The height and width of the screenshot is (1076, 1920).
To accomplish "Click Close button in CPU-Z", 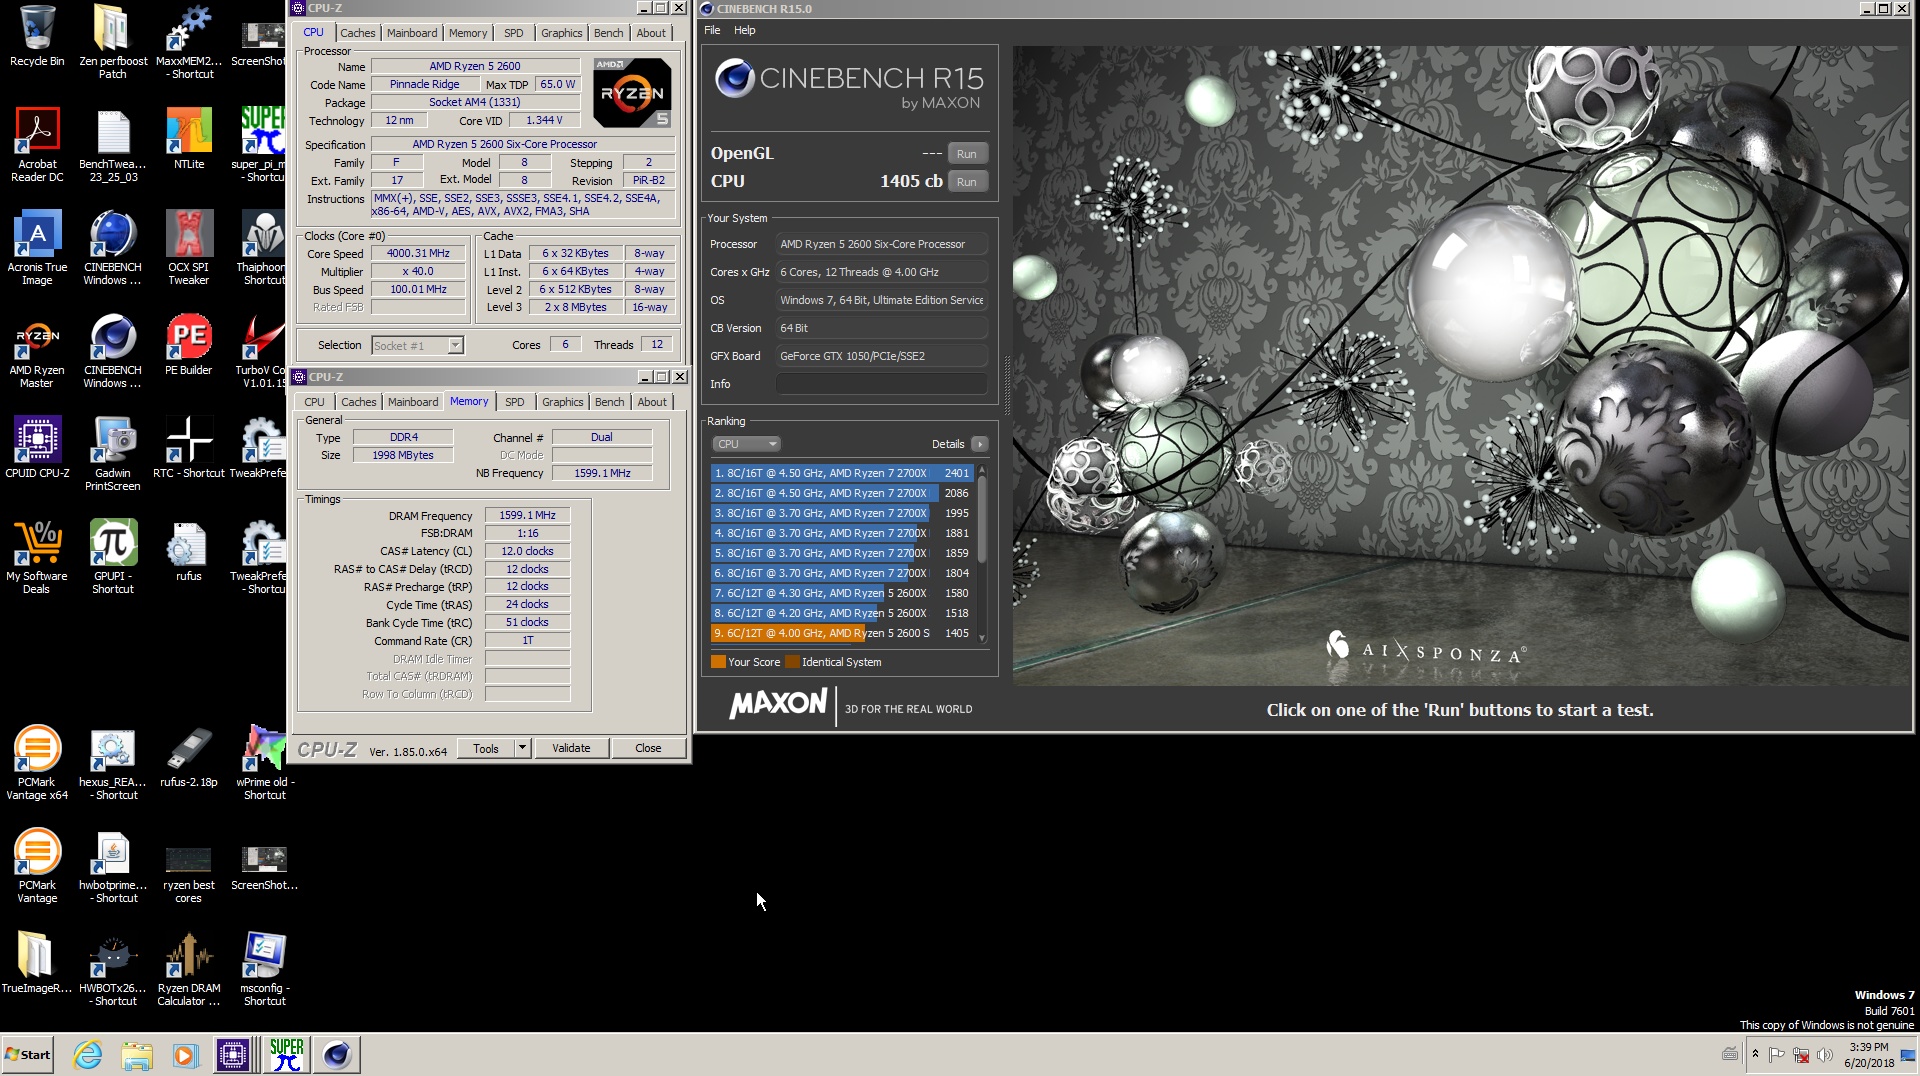I will tap(648, 748).
